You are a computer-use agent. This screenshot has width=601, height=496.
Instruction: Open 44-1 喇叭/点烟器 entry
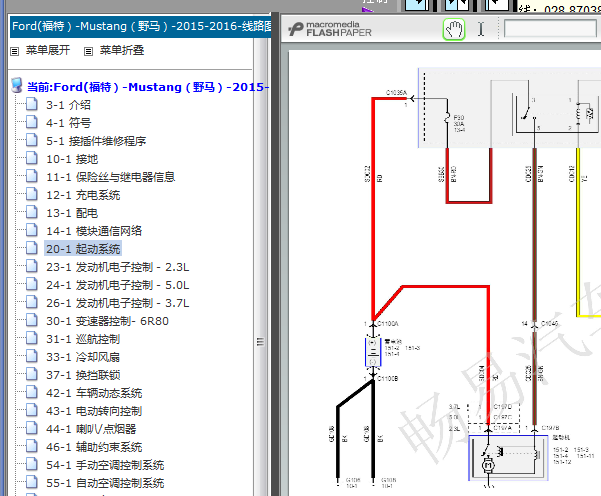click(x=91, y=429)
